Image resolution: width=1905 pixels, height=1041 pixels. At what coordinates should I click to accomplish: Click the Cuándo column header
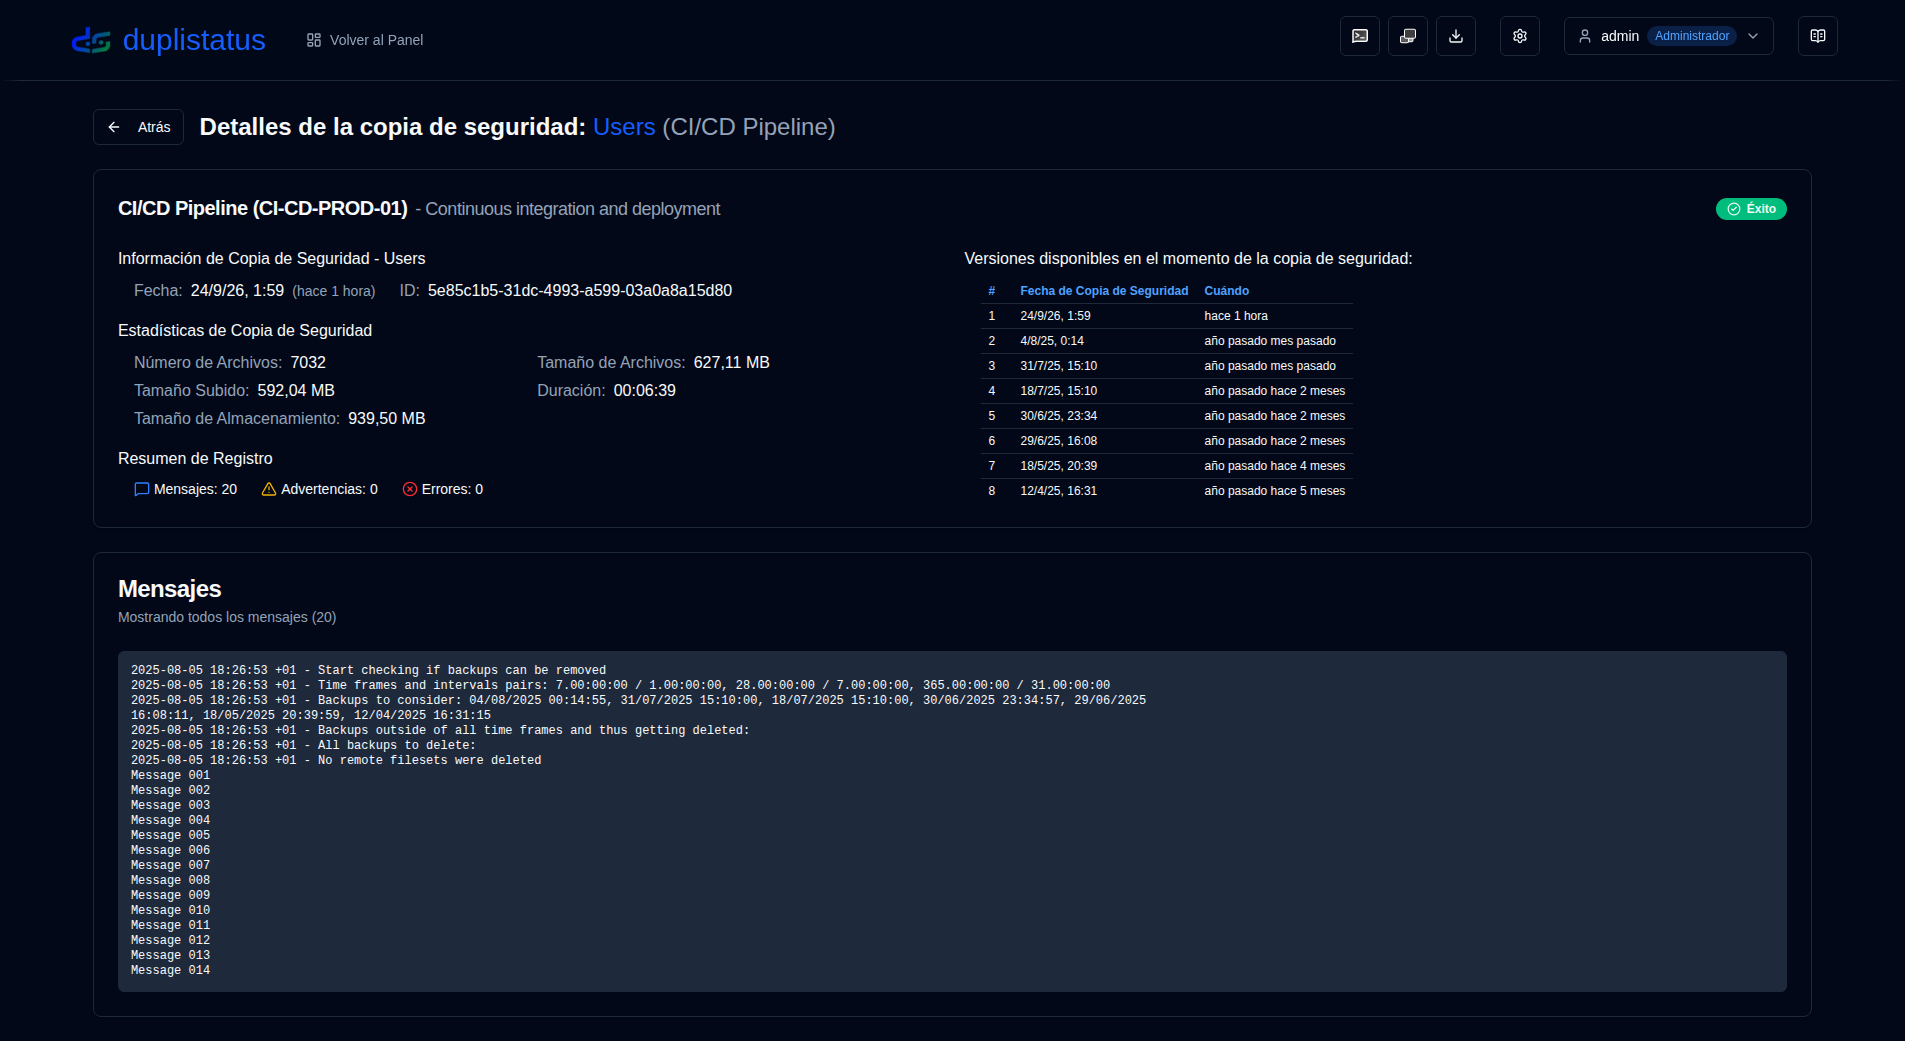pos(1226,291)
